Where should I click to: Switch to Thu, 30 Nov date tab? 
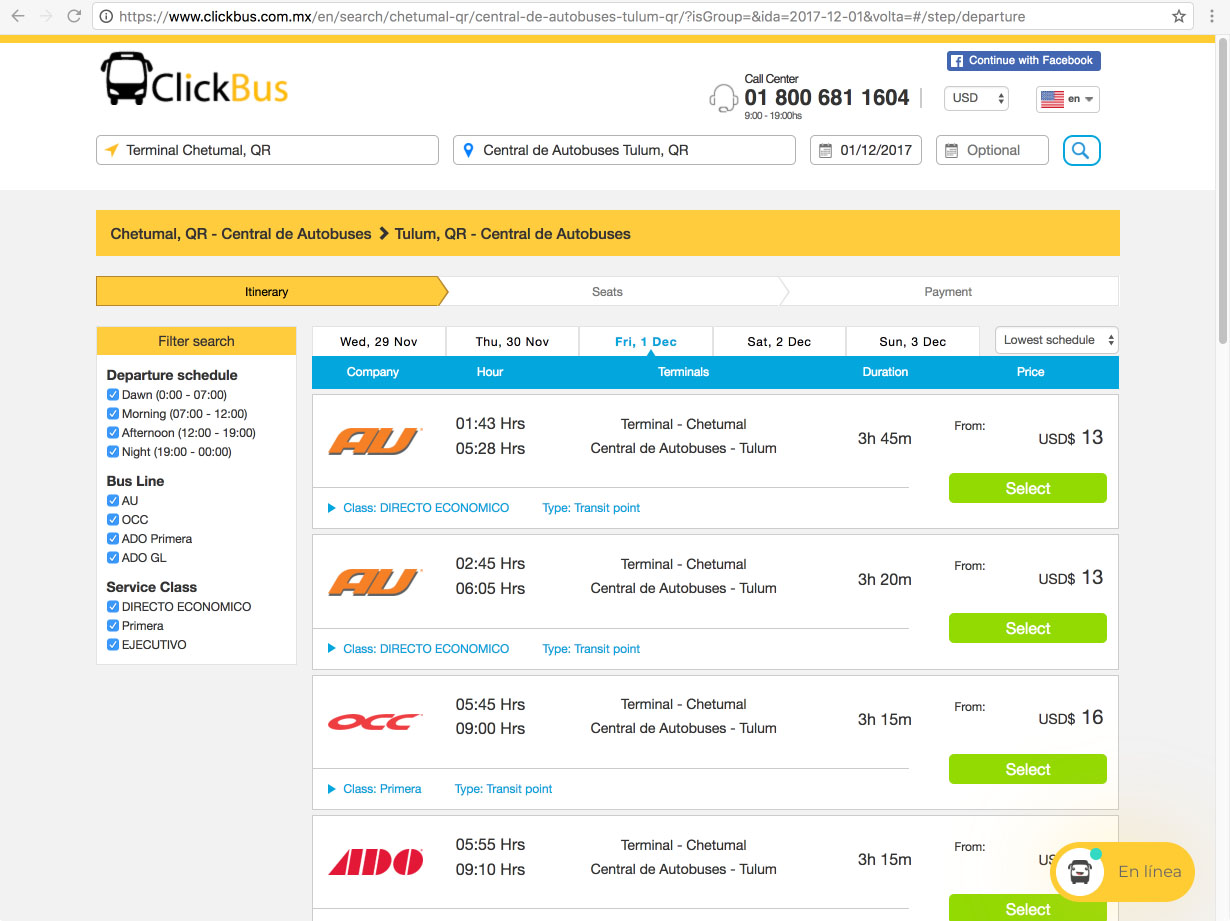(513, 342)
